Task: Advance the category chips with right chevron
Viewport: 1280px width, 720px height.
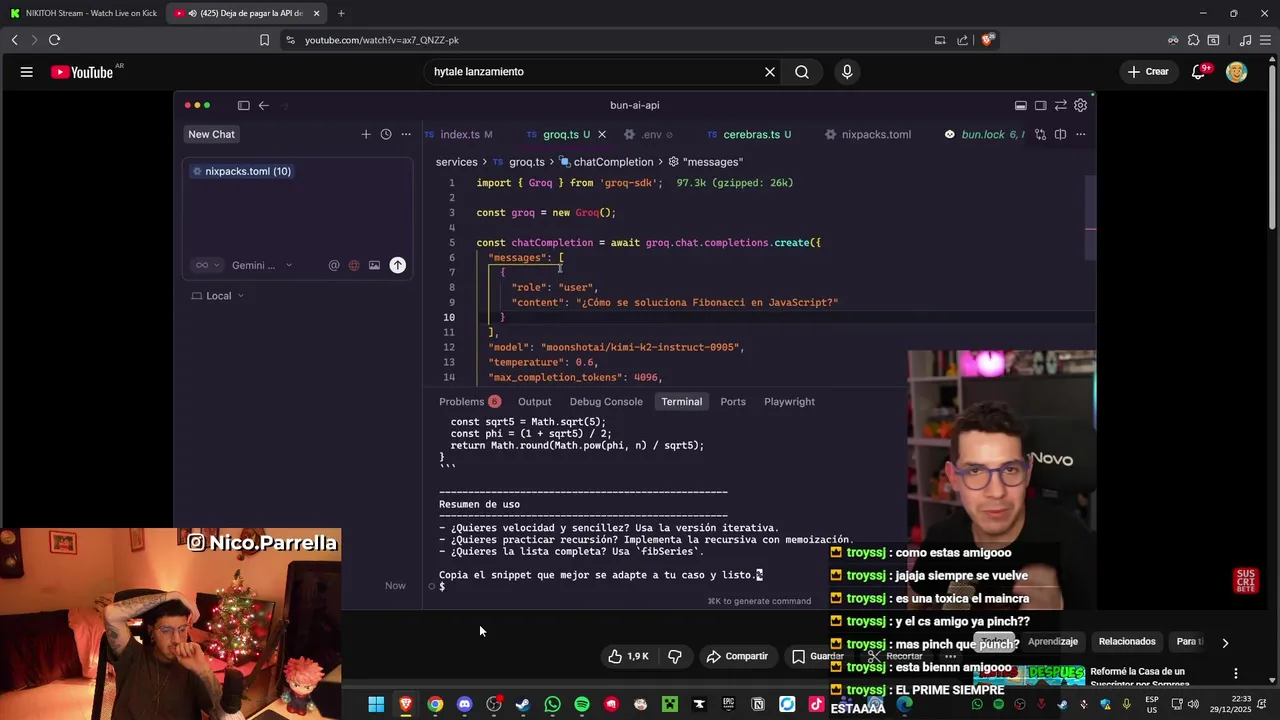Action: pos(1225,642)
